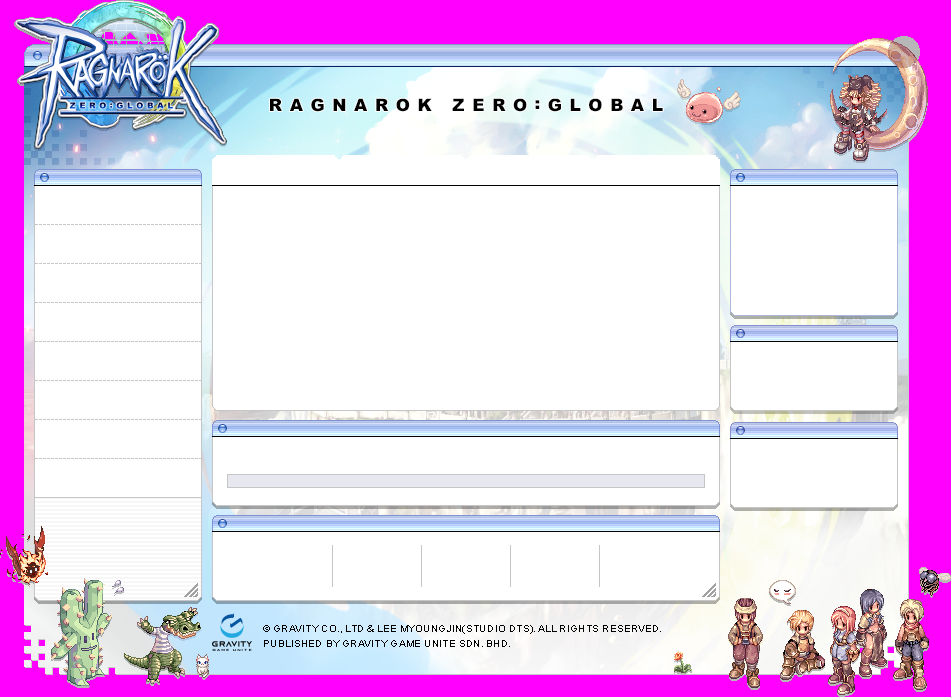Click the resize grip of the left sidebar panel

click(192, 590)
